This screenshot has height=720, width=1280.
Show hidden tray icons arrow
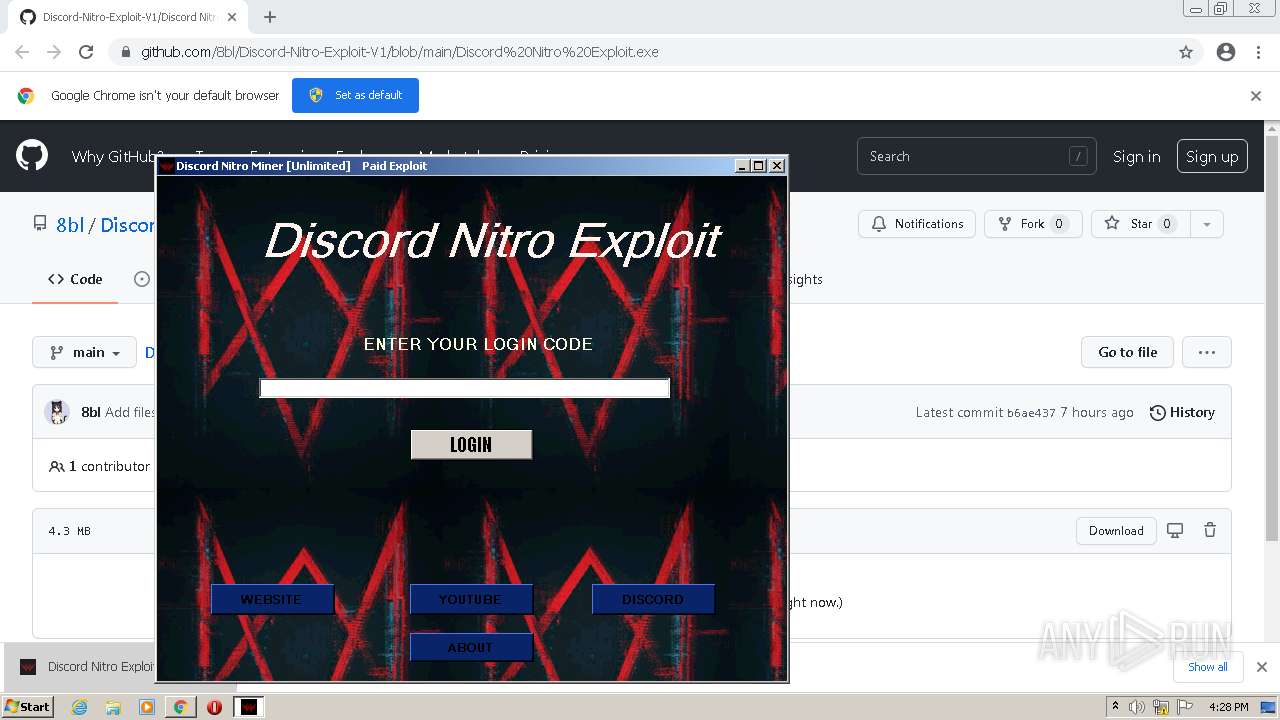coord(1115,707)
